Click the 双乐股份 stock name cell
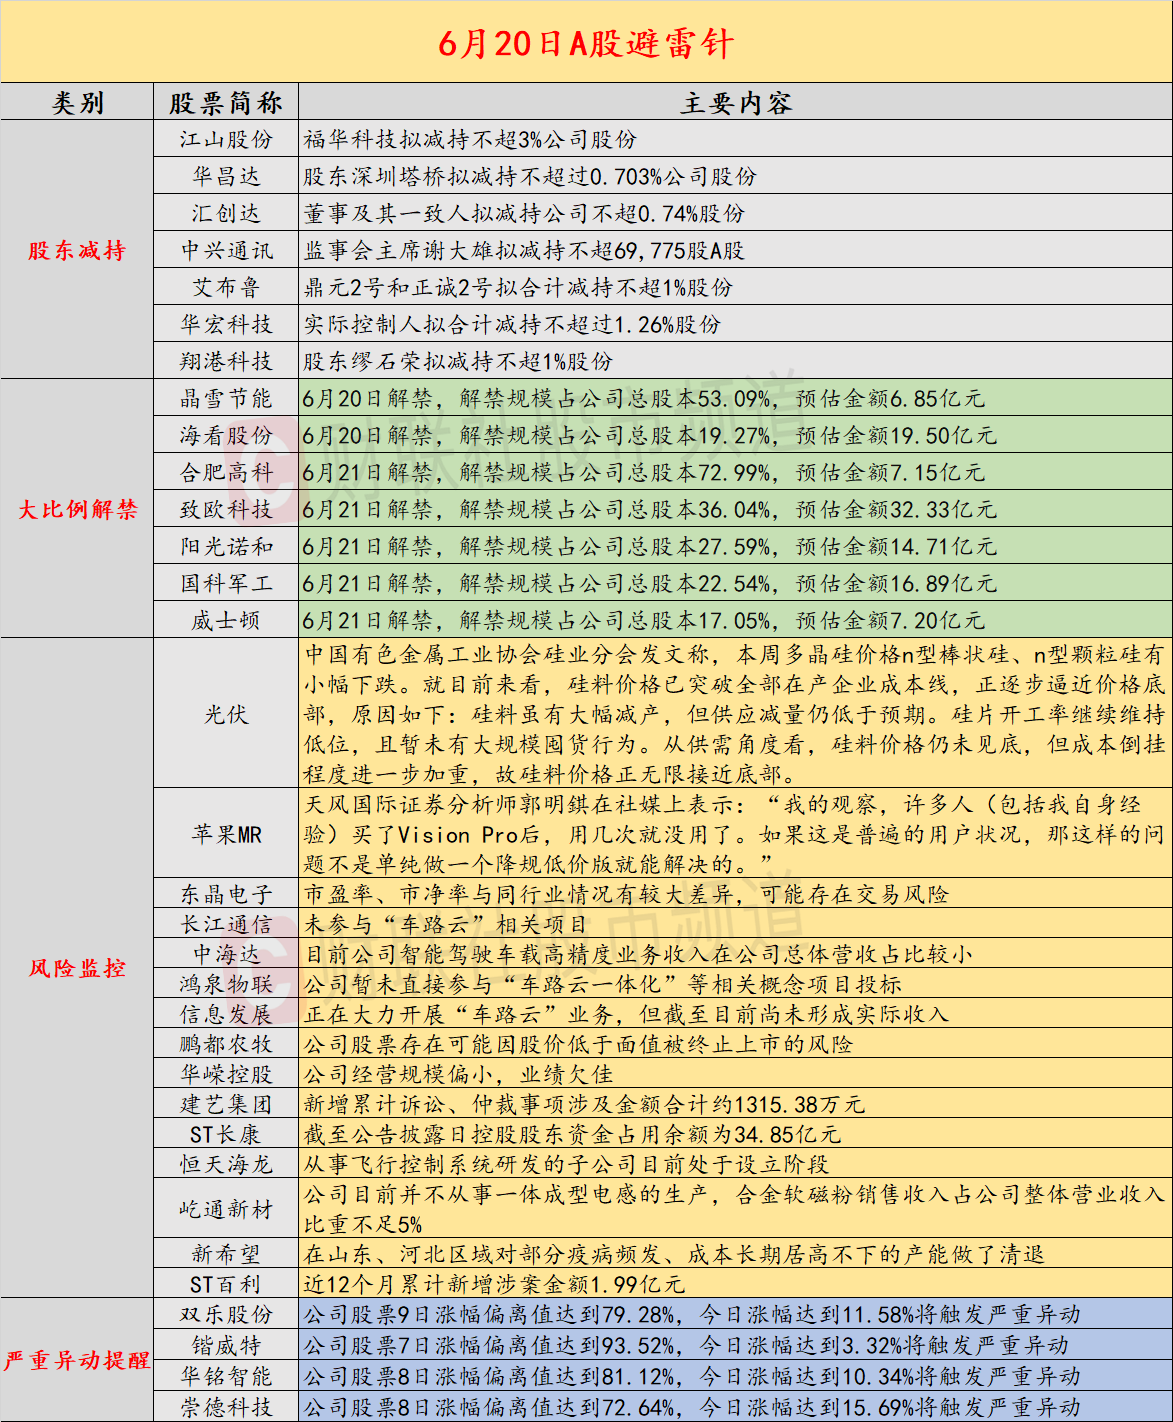Image resolution: width=1173 pixels, height=1422 pixels. [x=226, y=1314]
